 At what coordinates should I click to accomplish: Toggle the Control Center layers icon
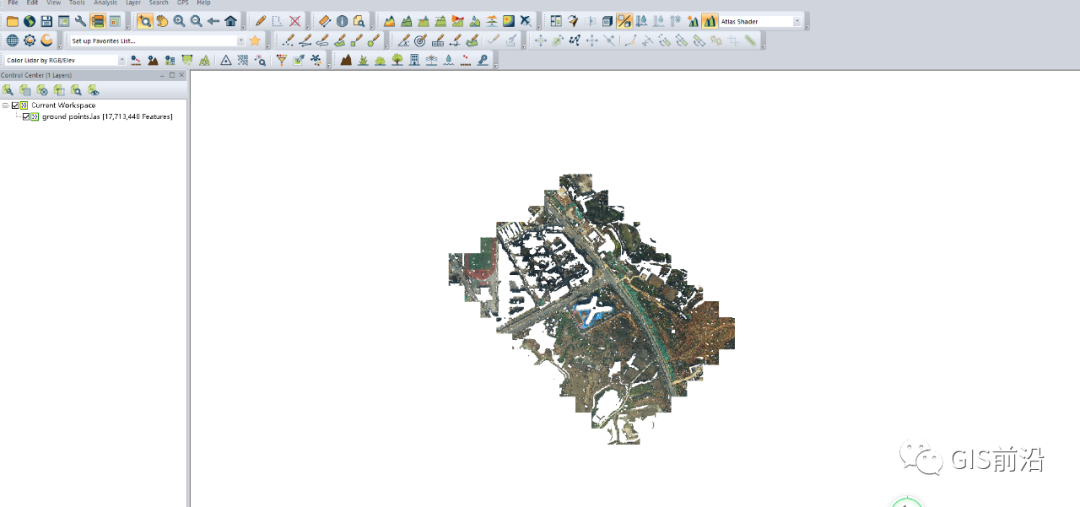point(97,21)
